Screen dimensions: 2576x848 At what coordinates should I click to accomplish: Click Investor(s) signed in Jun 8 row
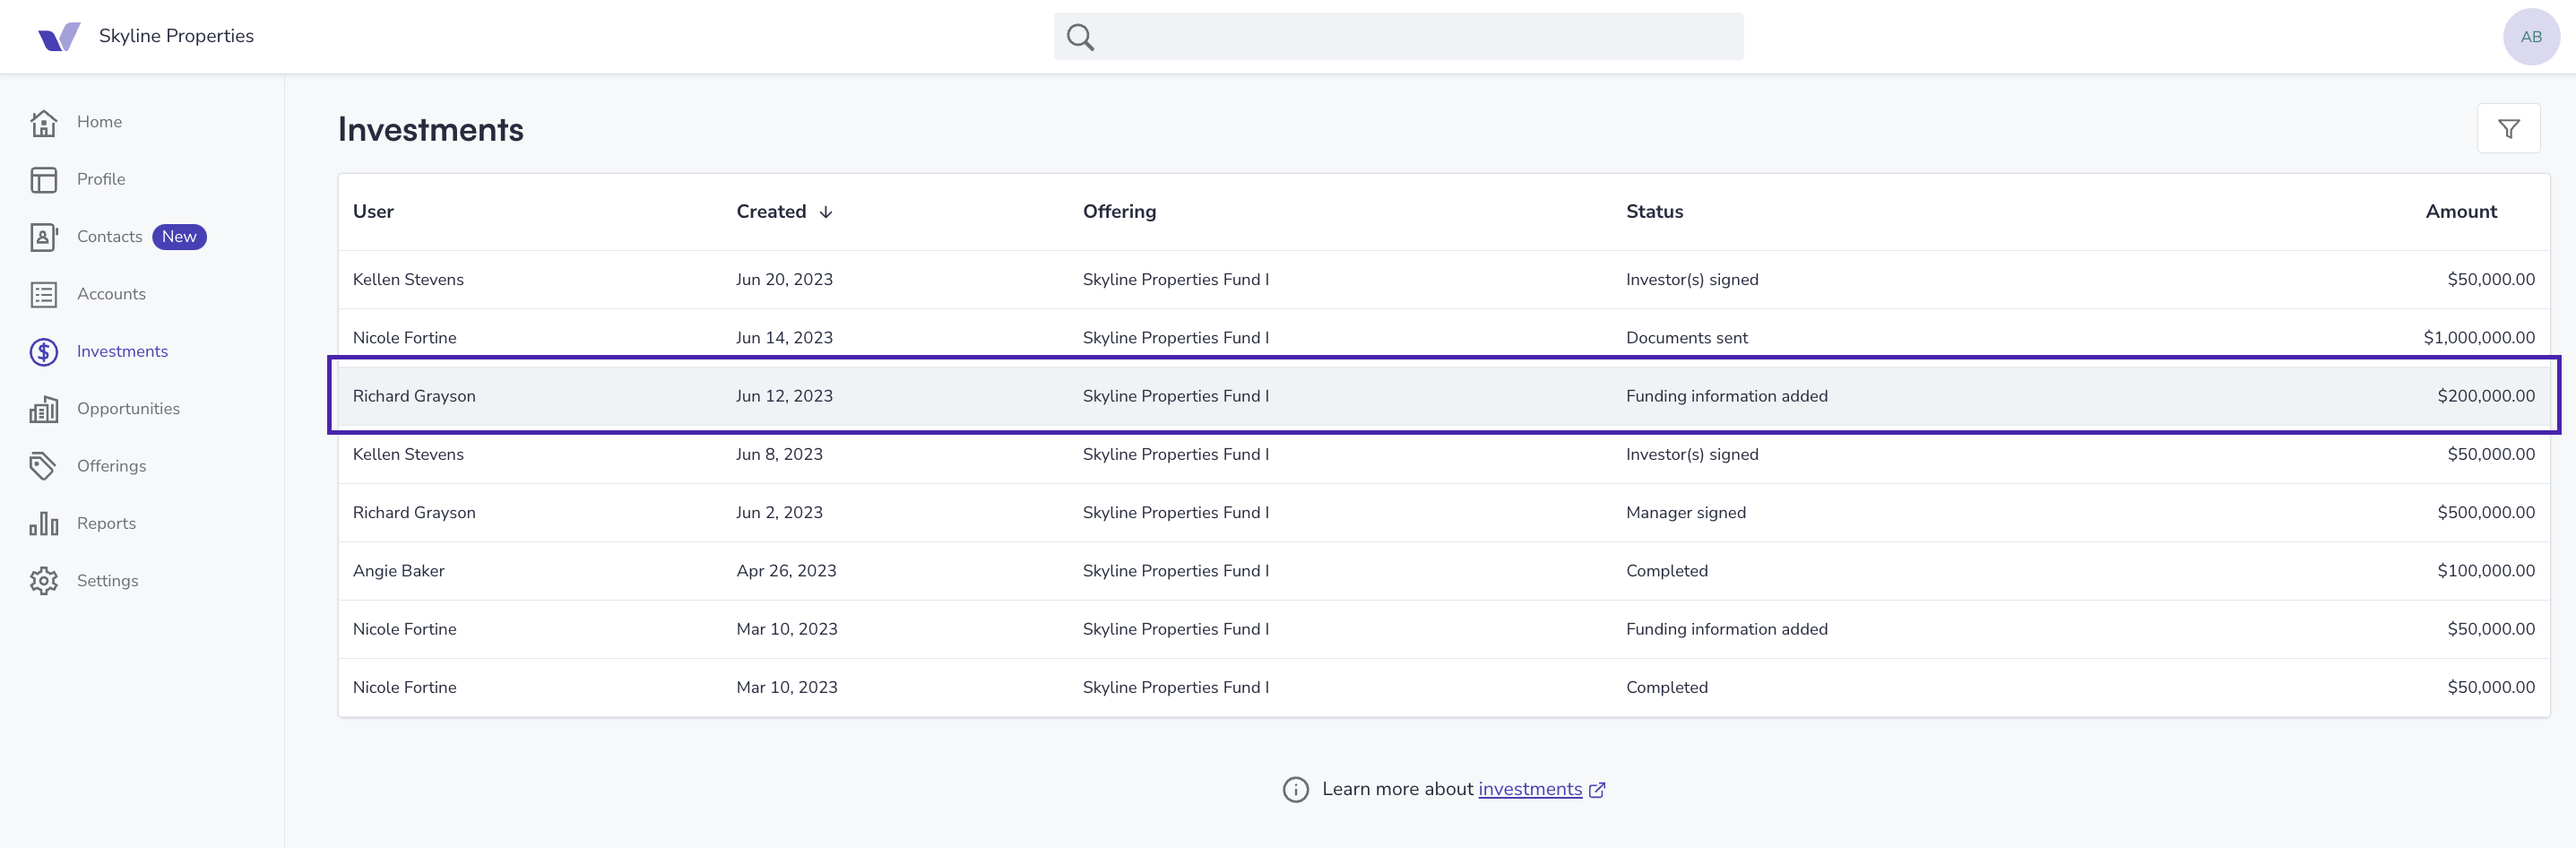coord(1691,455)
